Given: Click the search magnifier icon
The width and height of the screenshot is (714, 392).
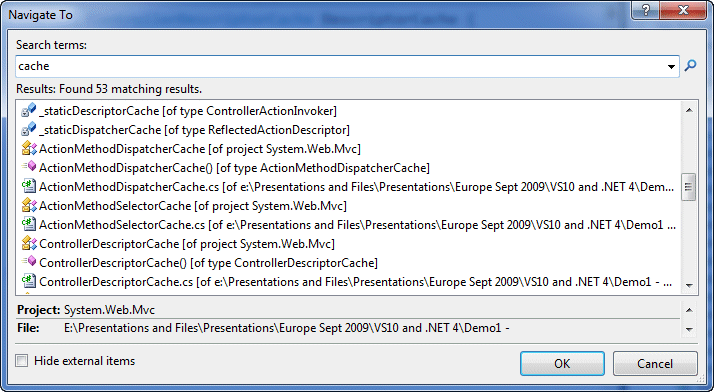Looking at the screenshot, I should coord(690,66).
